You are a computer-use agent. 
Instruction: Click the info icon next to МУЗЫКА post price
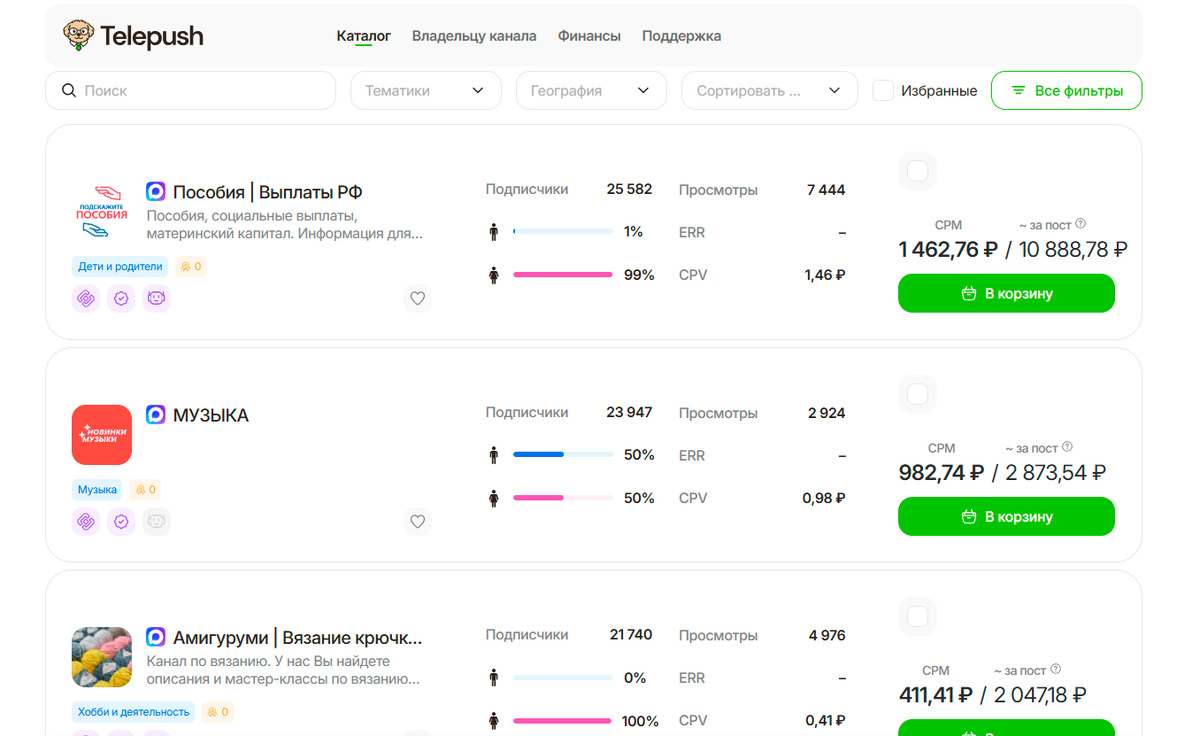[1067, 447]
